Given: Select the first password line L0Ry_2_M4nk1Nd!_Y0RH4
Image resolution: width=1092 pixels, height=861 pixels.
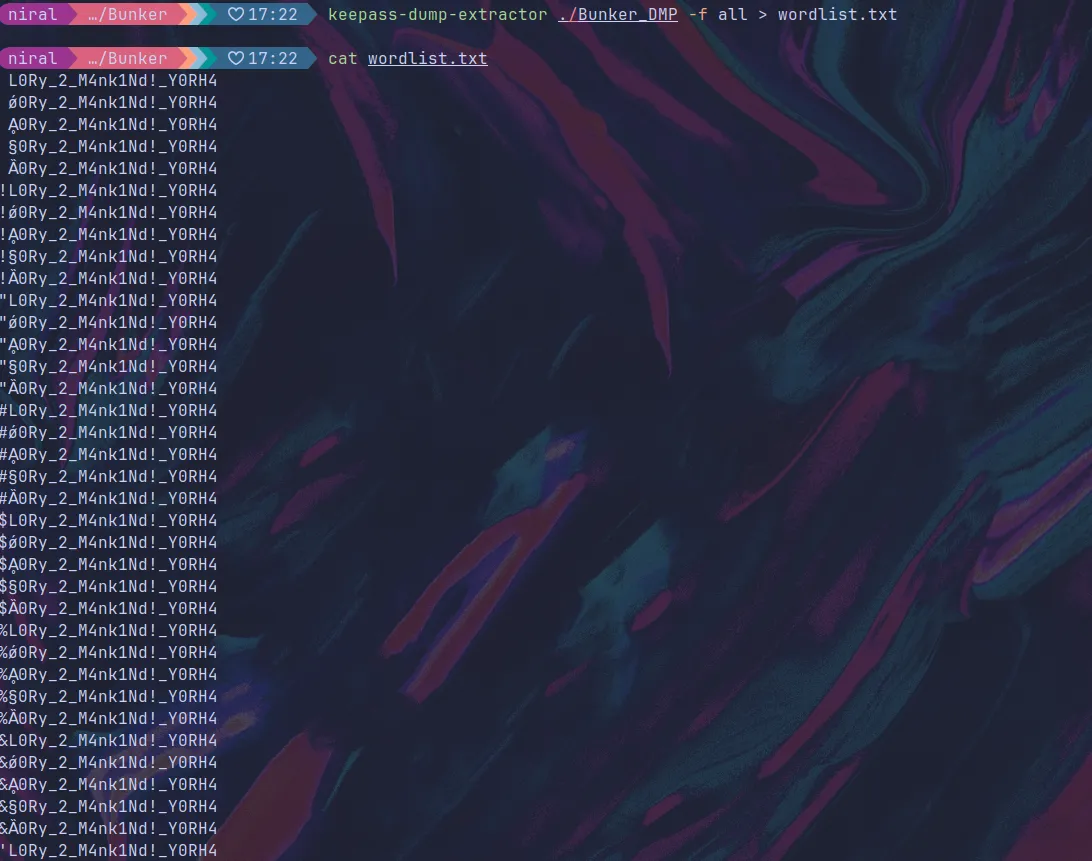Looking at the screenshot, I should point(110,80).
